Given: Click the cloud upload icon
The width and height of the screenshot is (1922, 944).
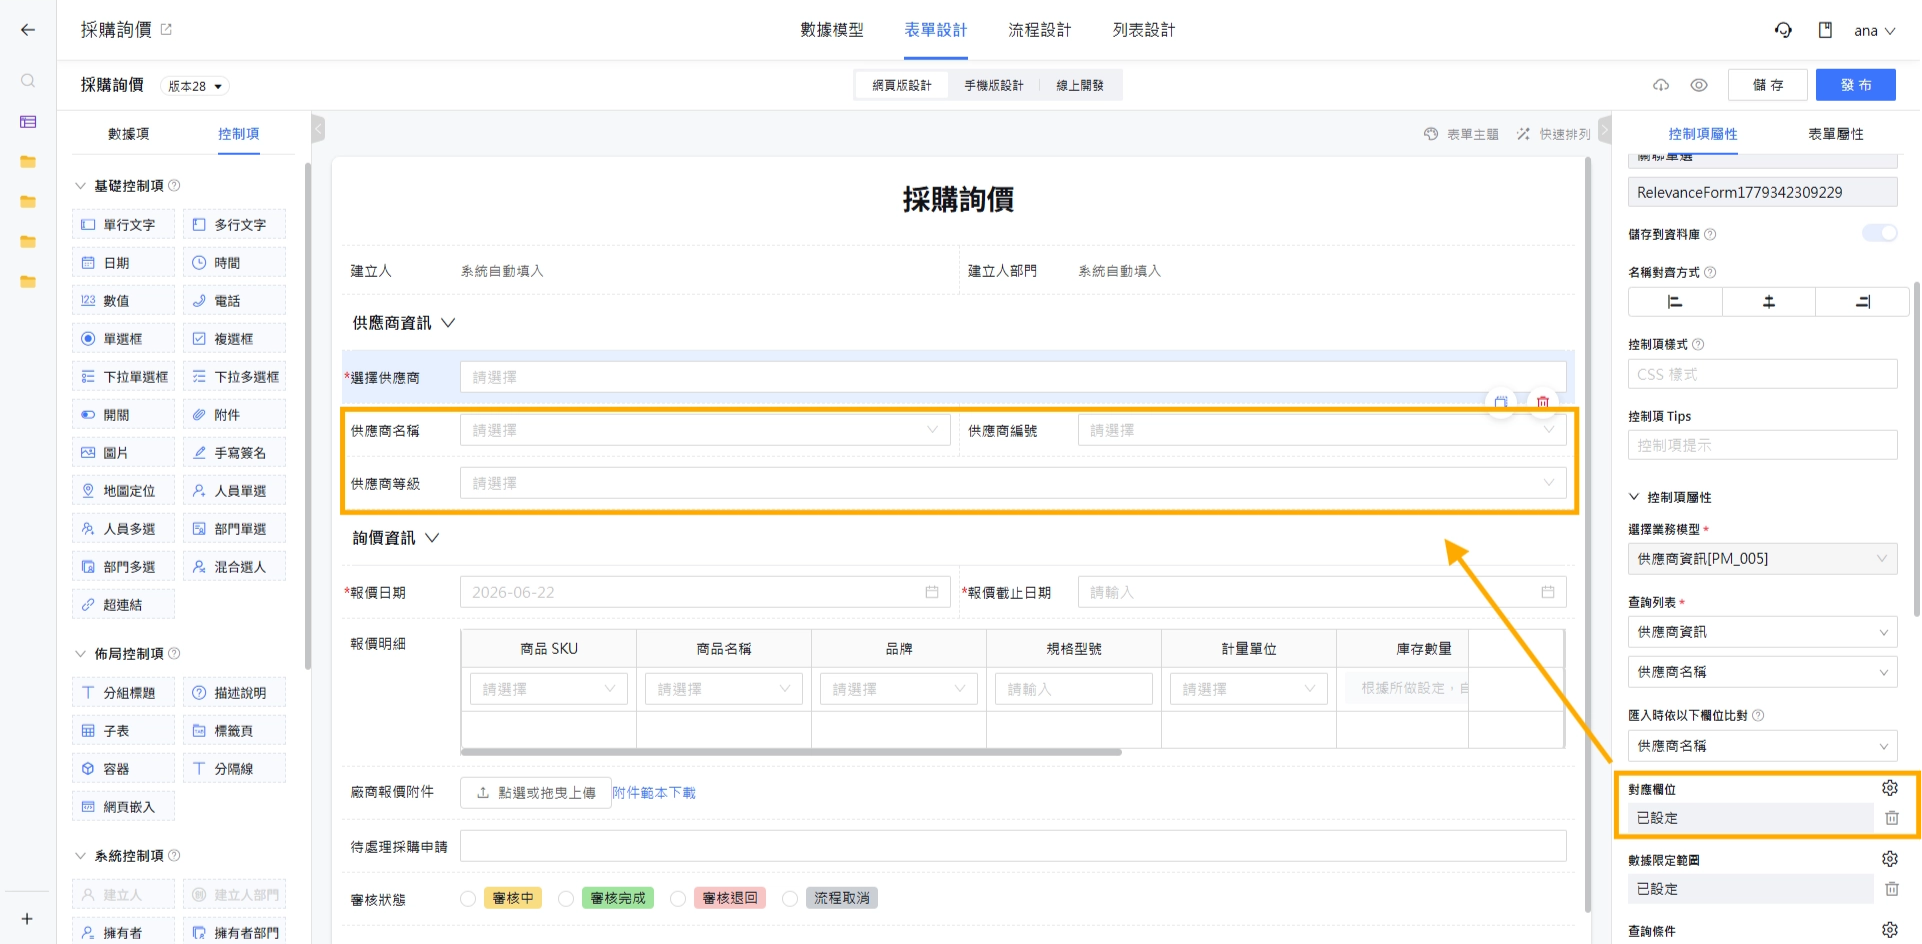Looking at the screenshot, I should (1661, 85).
